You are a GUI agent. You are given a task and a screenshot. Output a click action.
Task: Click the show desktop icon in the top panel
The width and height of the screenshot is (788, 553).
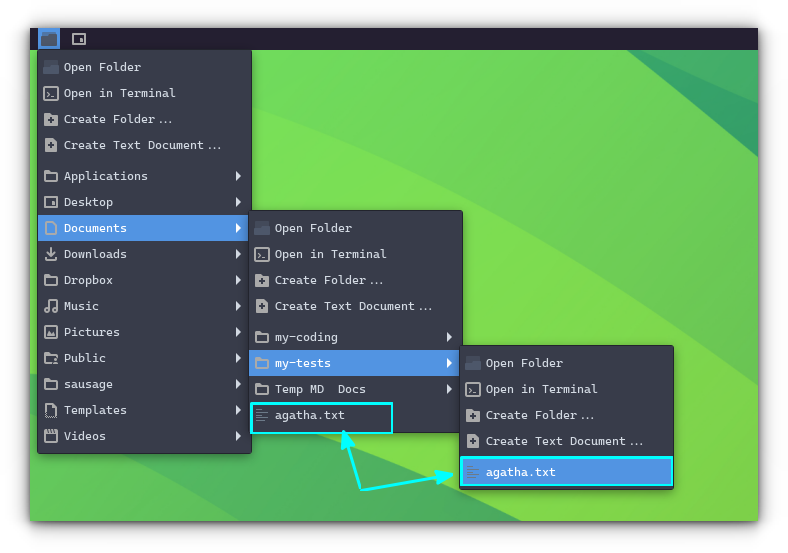click(79, 39)
